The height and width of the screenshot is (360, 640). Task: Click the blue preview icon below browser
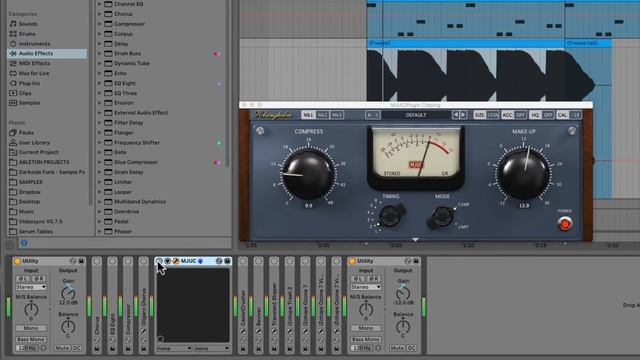click(24, 243)
